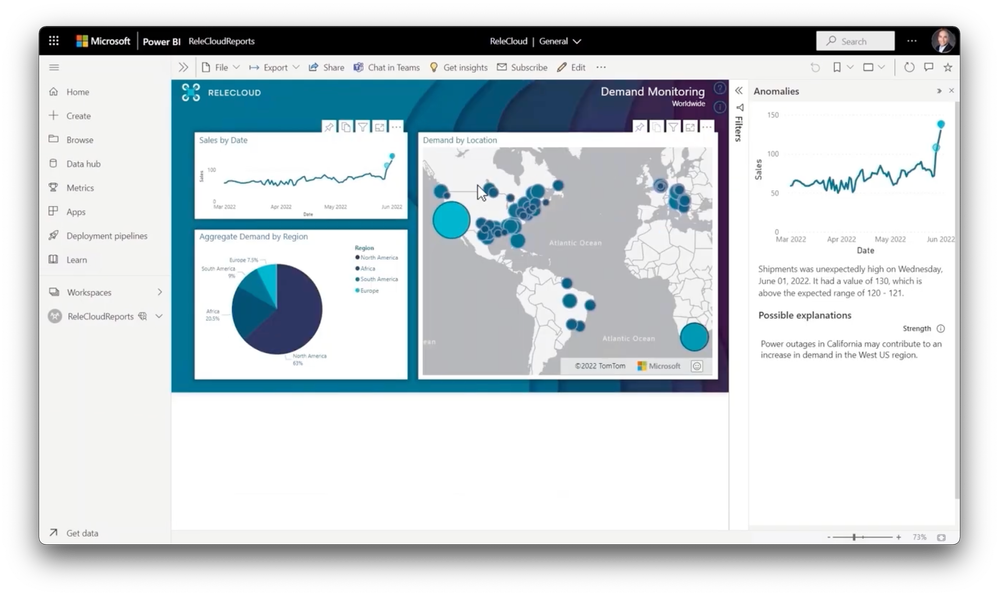Click the Search box
Viewport: 999px width, 596px height.
point(855,41)
